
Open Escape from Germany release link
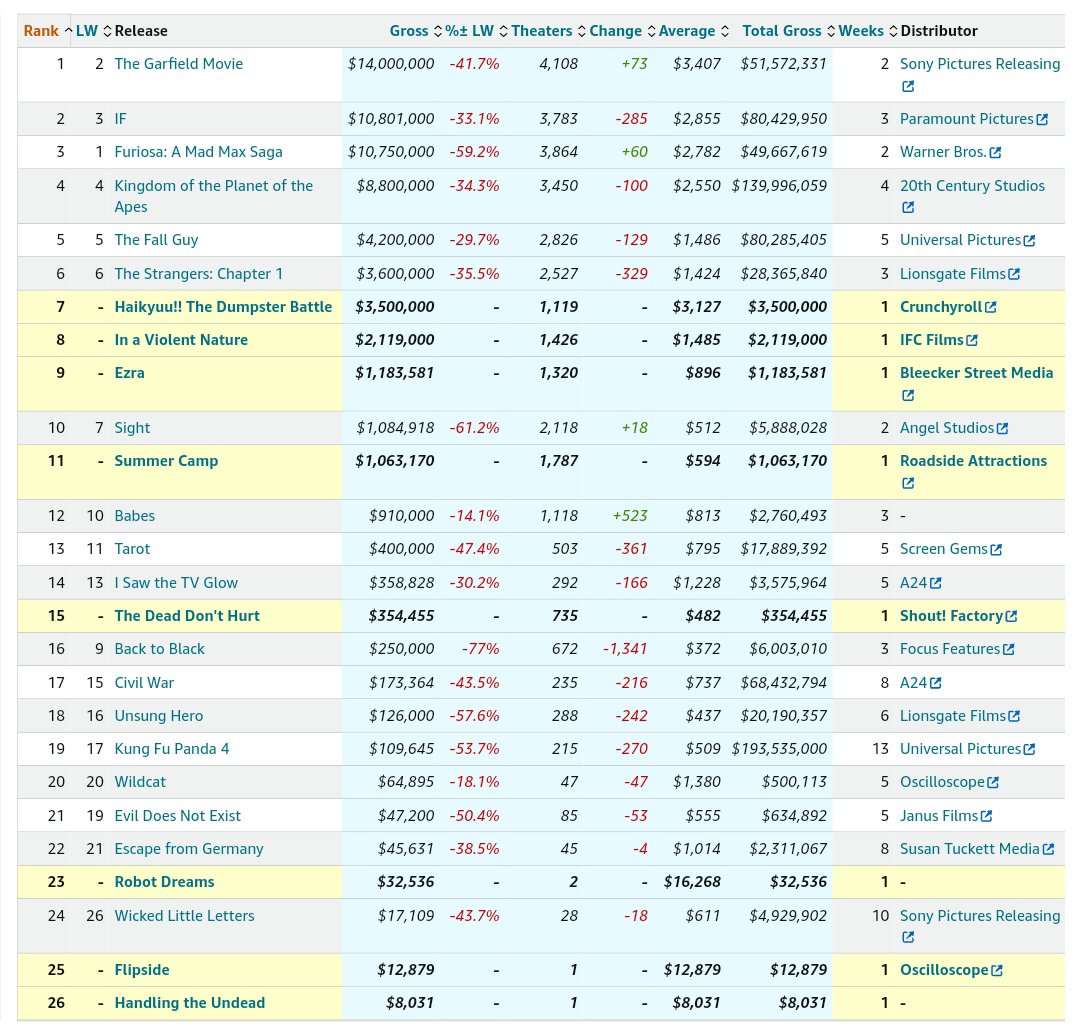click(189, 849)
